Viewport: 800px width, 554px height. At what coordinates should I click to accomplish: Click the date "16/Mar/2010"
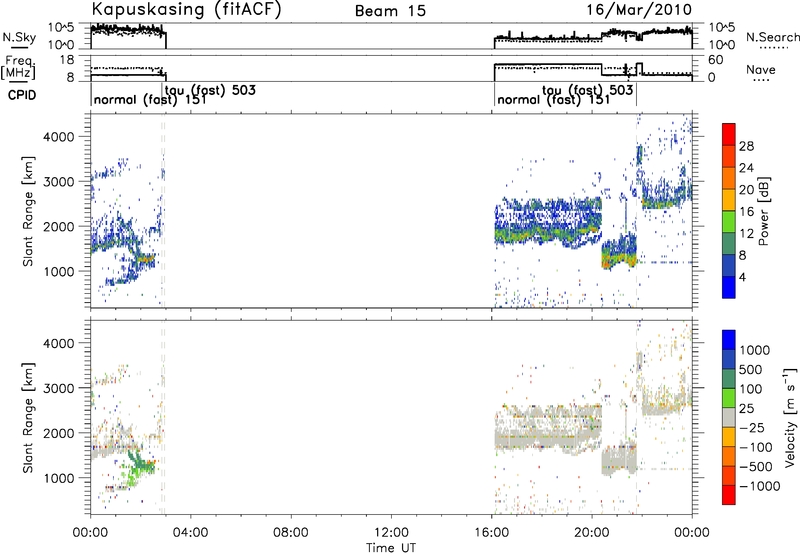tap(639, 10)
